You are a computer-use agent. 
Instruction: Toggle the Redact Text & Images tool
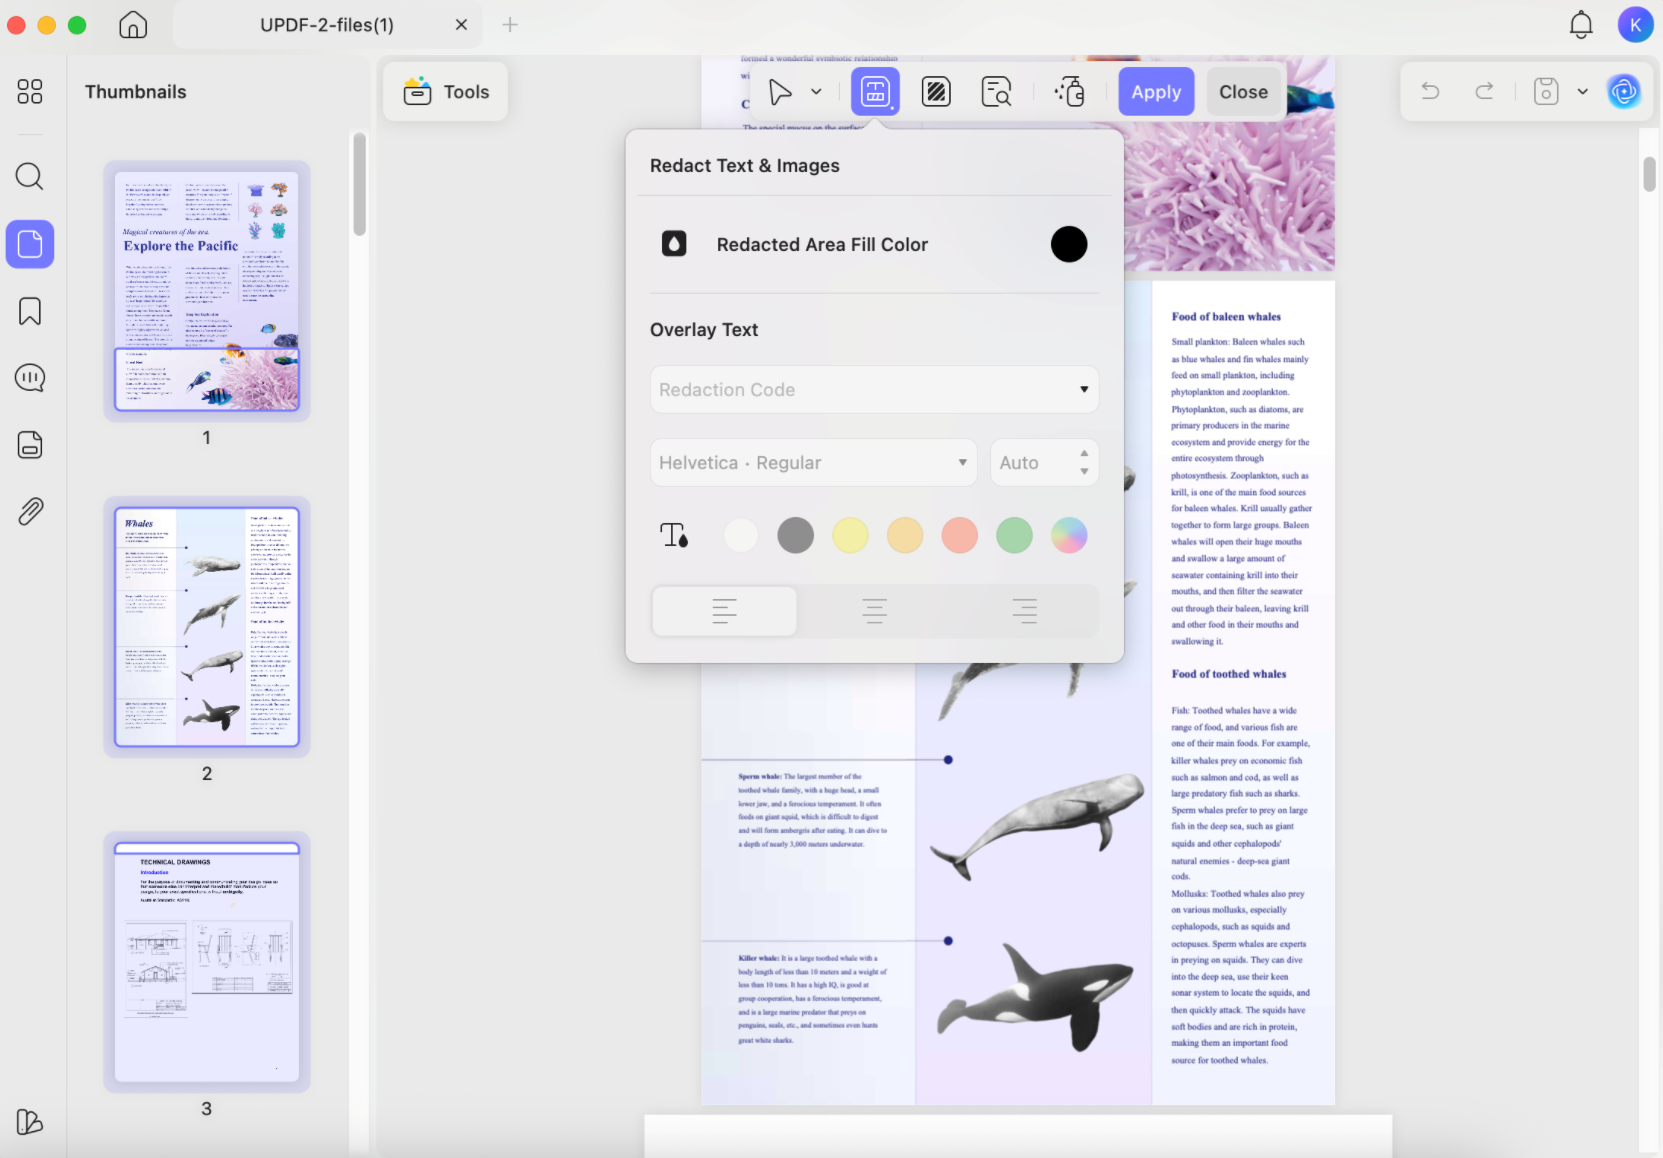point(875,92)
